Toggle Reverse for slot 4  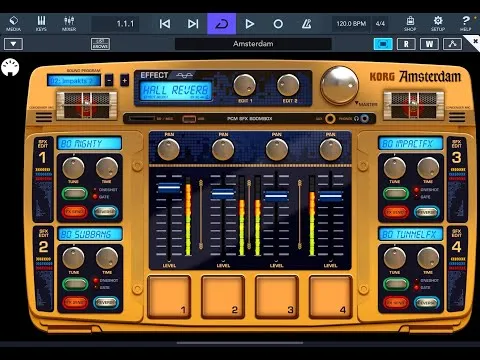[427, 302]
